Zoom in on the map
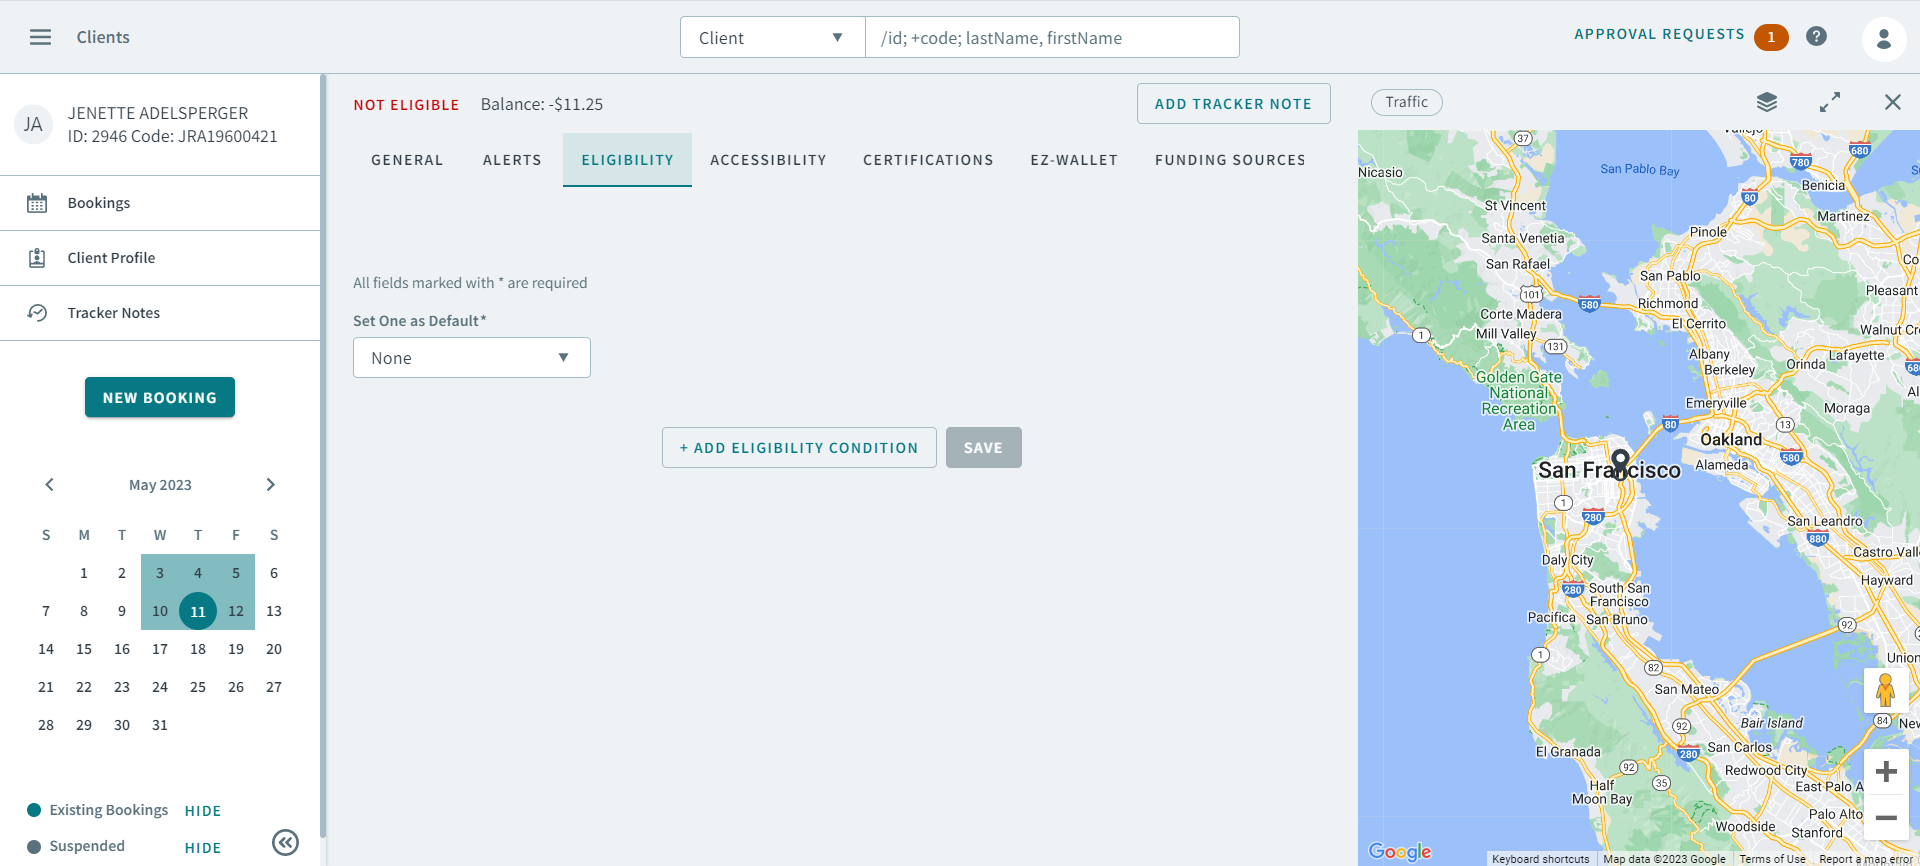 coord(1886,771)
